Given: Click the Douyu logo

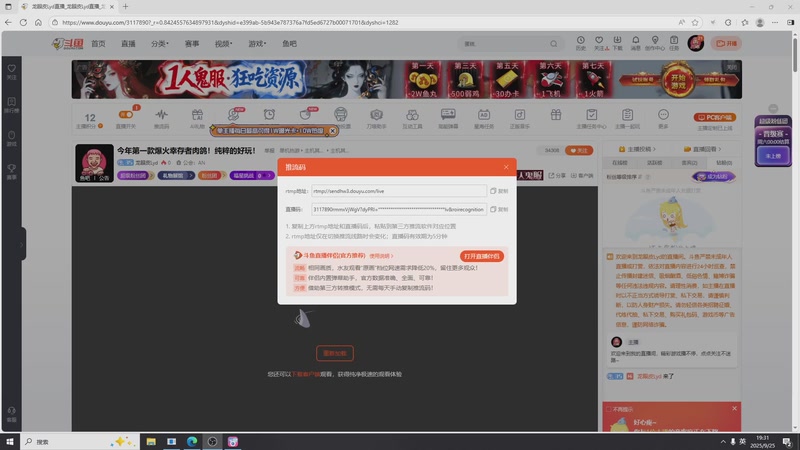Looking at the screenshot, I should (67, 44).
